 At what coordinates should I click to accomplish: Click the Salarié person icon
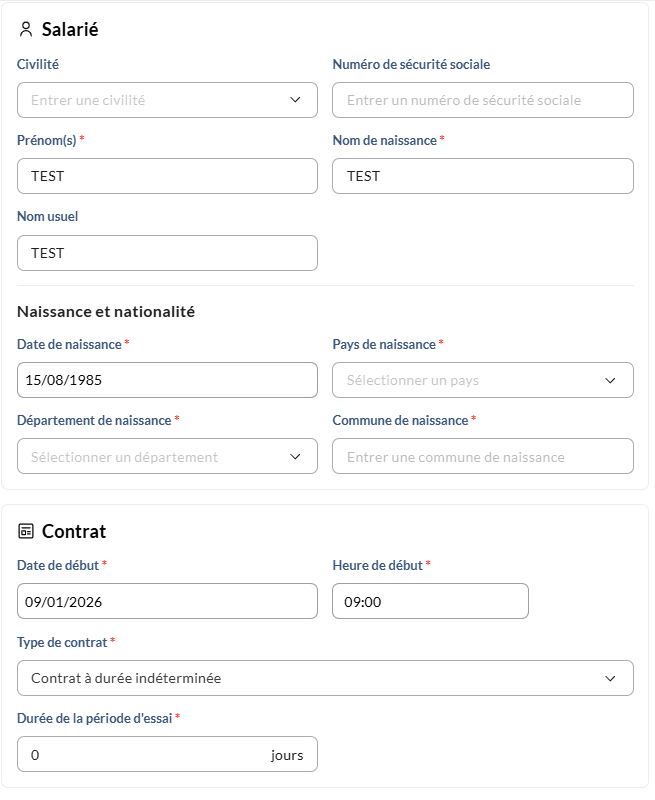coord(26,30)
